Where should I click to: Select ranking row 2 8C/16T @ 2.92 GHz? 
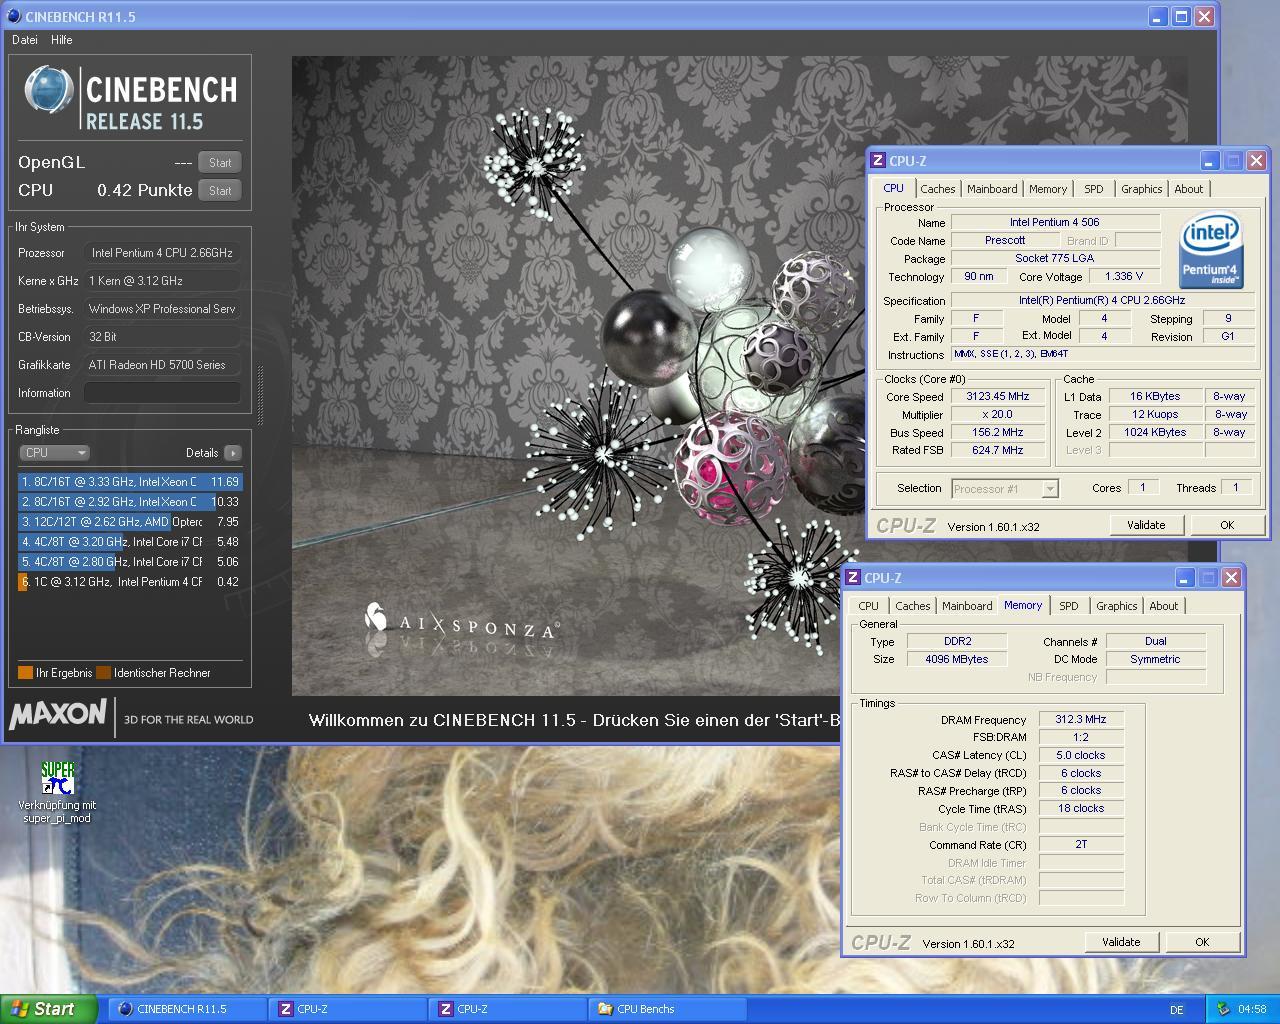(x=130, y=502)
